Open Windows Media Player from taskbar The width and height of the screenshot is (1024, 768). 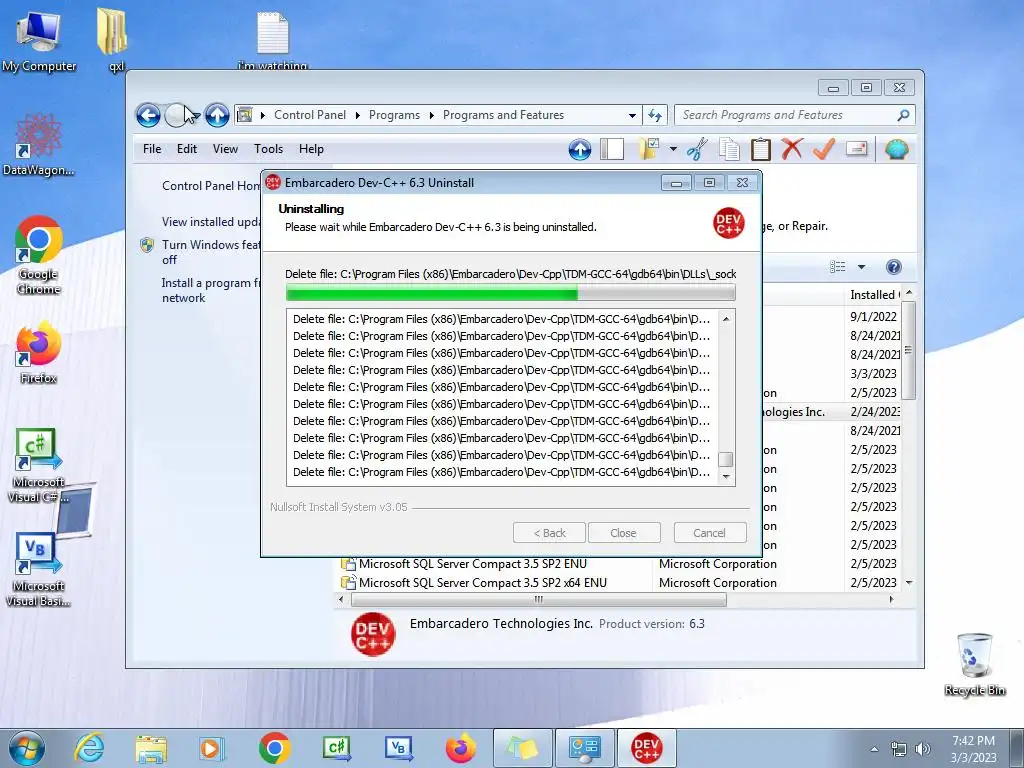211,748
